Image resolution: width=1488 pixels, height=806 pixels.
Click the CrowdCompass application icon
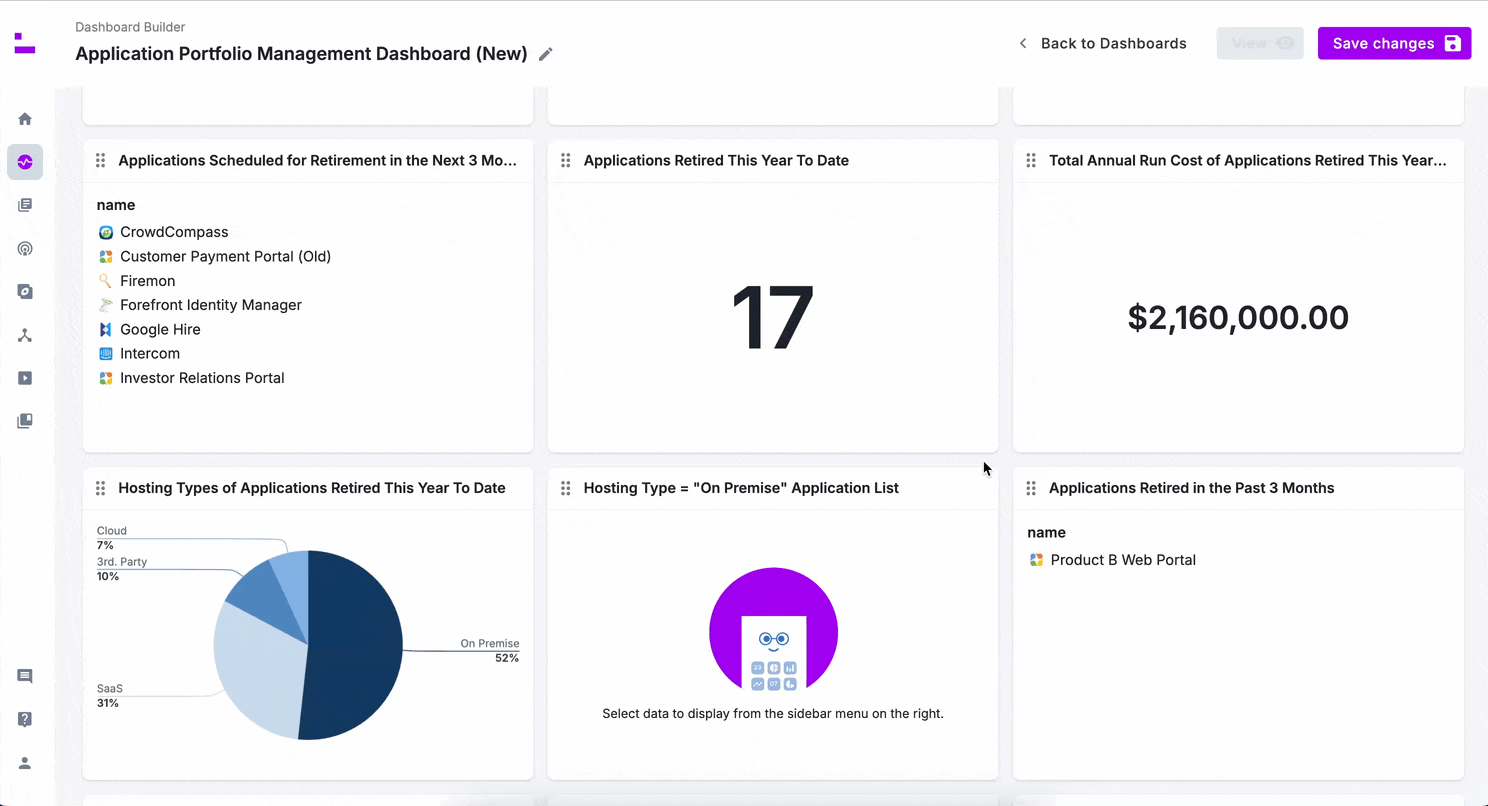tap(106, 232)
